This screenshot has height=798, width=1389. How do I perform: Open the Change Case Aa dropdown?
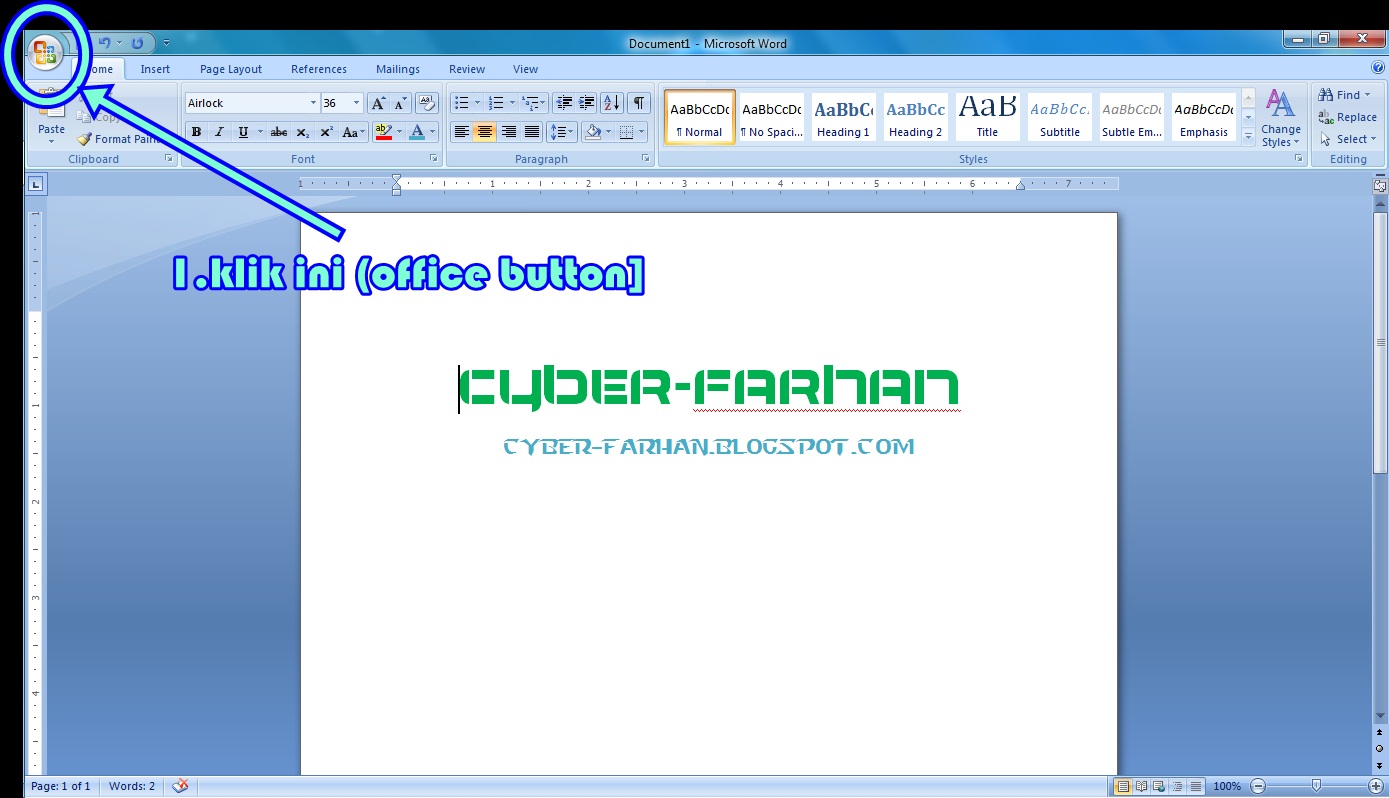tap(354, 132)
